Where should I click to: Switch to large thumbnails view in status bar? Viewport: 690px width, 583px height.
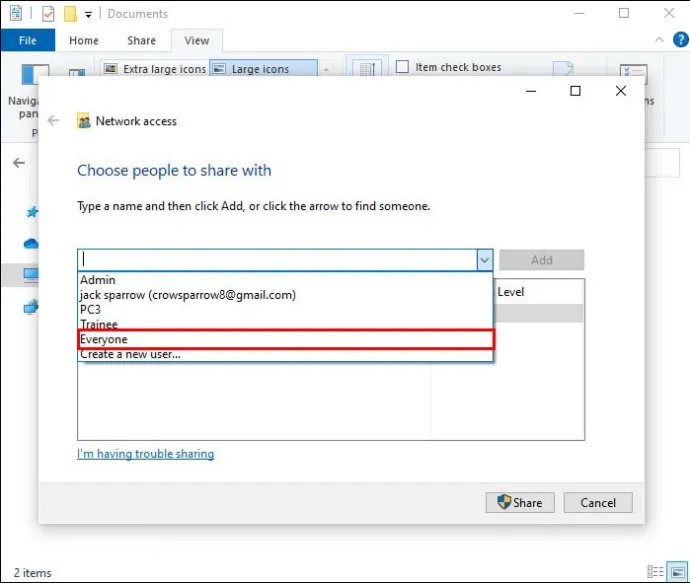pos(677,572)
